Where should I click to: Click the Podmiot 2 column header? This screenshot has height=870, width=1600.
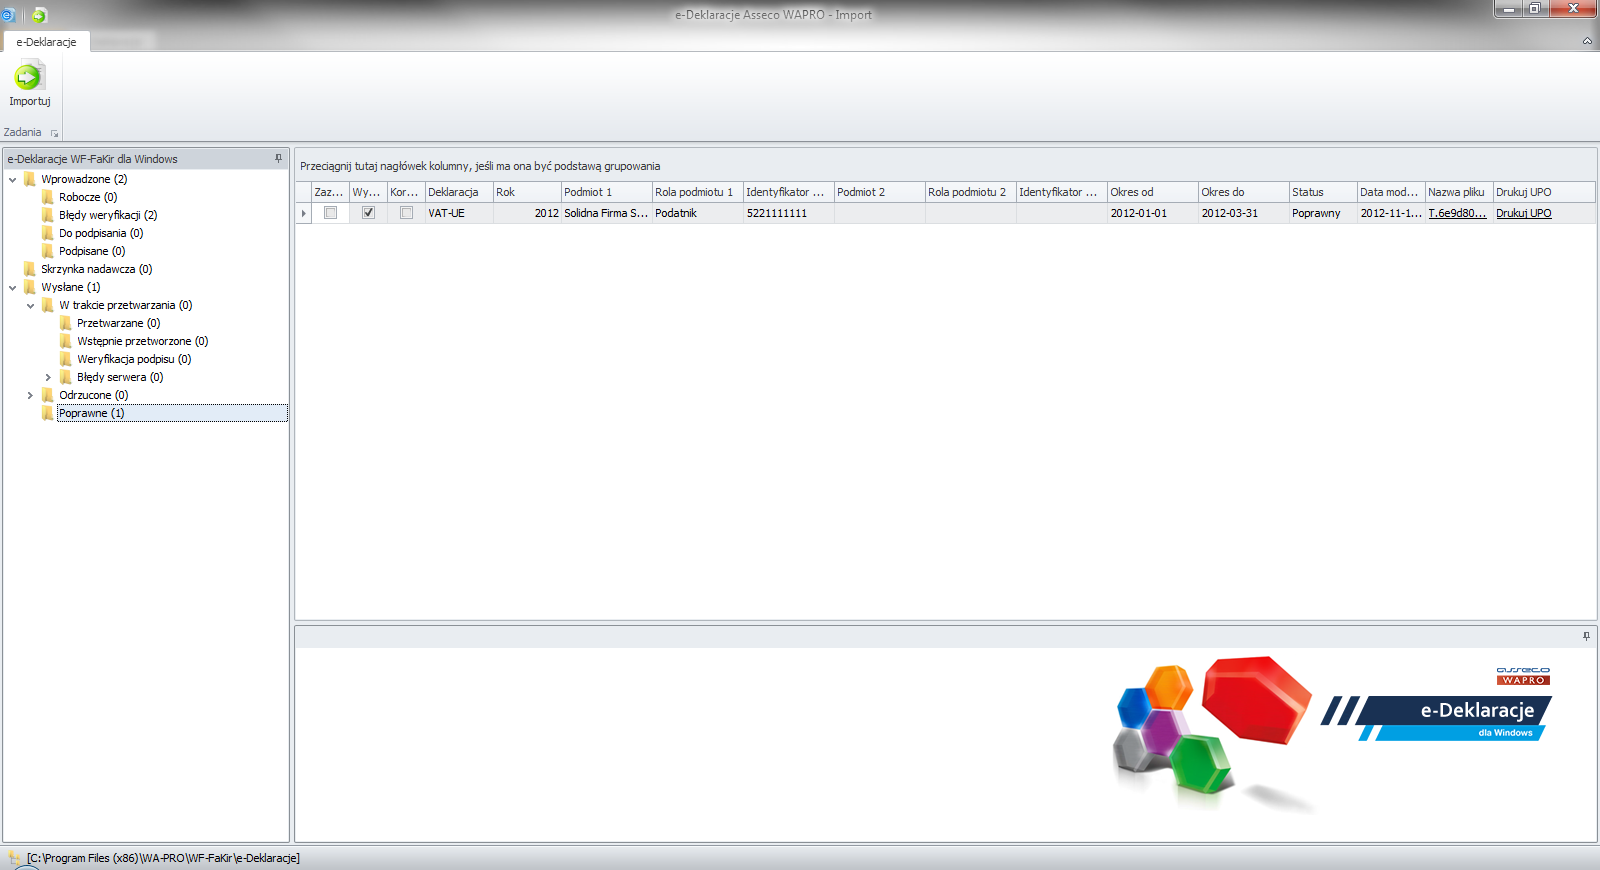tap(879, 192)
